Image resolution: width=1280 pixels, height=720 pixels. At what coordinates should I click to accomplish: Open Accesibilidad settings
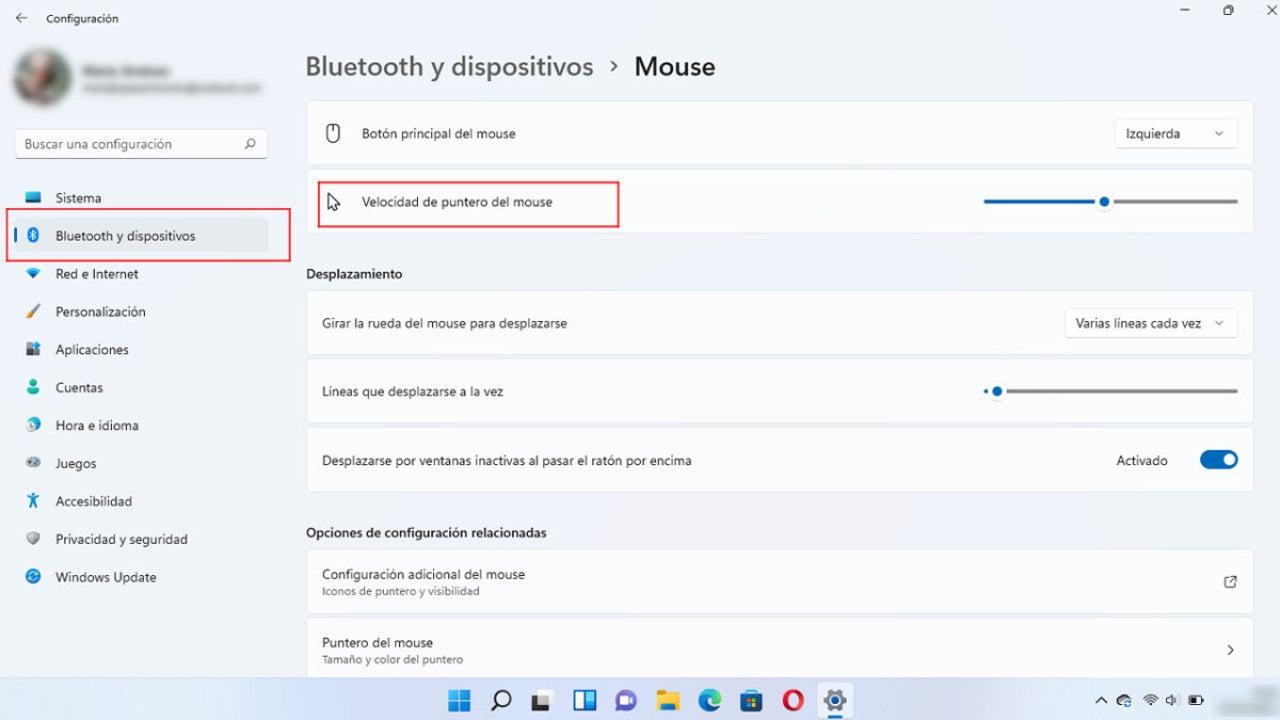[x=92, y=501]
